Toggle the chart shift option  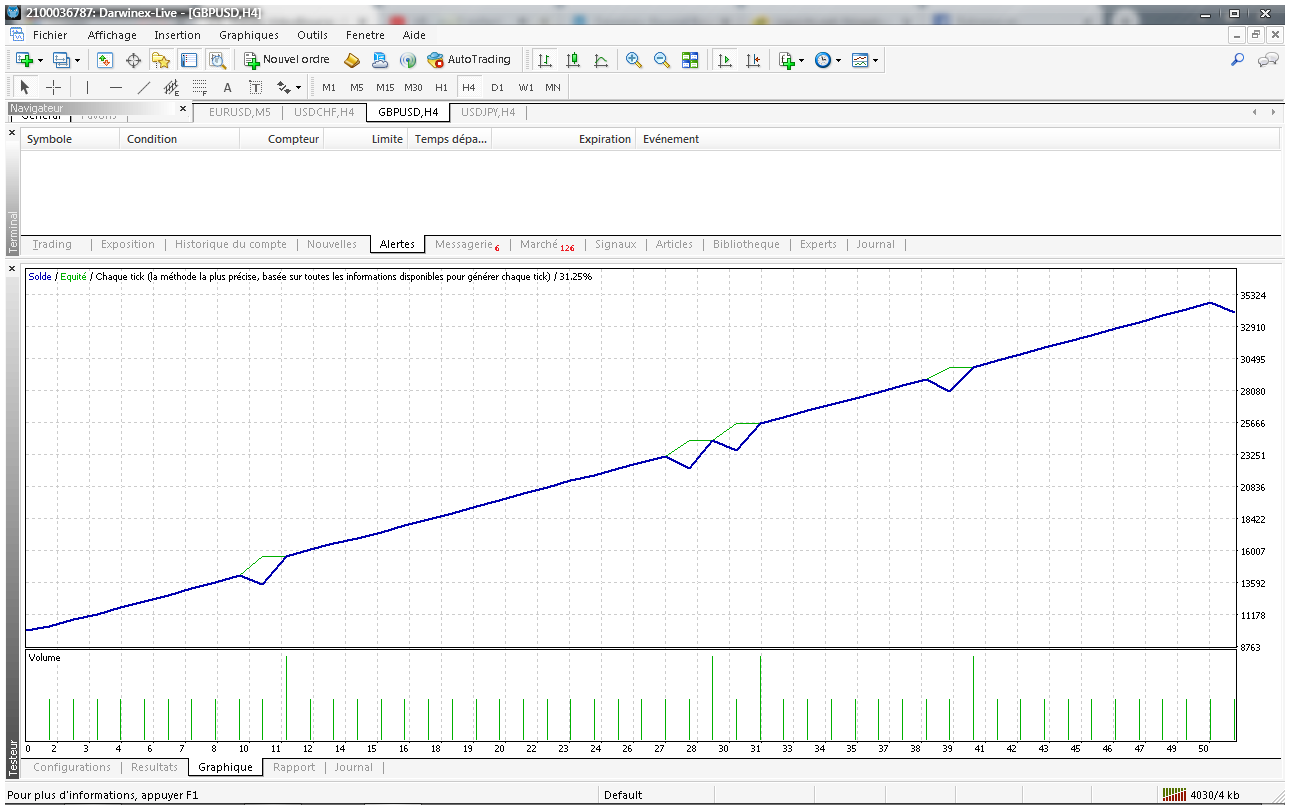[753, 60]
